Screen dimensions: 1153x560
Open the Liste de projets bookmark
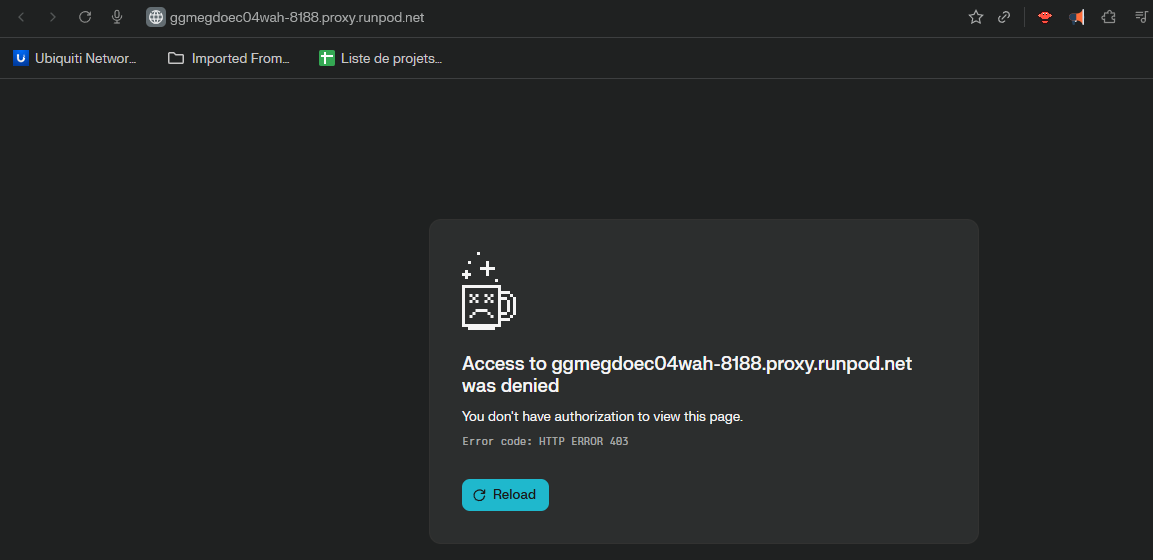pos(381,58)
